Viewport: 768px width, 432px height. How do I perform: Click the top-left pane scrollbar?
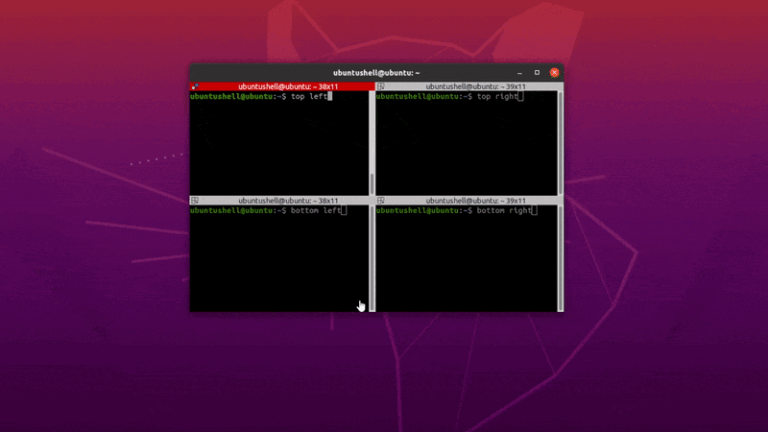point(372,140)
